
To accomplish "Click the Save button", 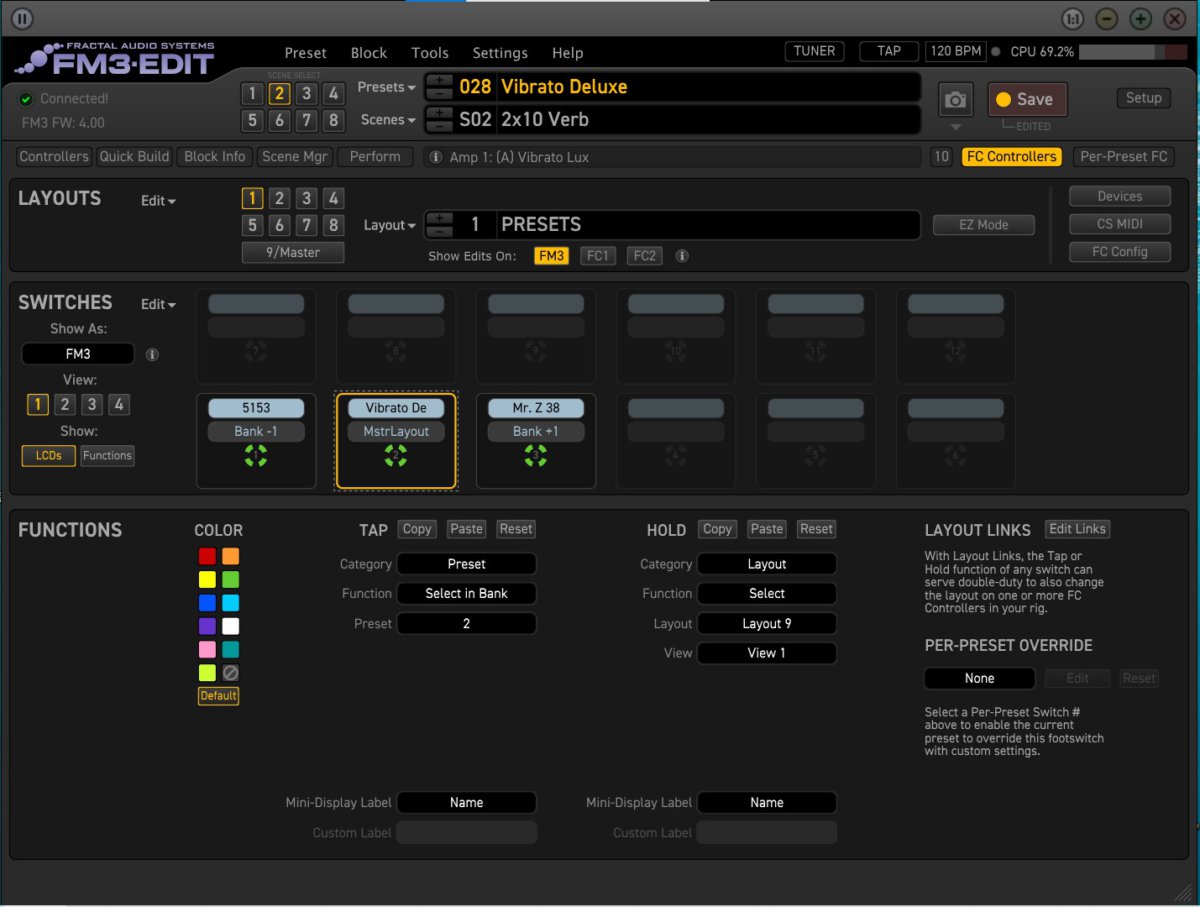I will coord(1027,100).
